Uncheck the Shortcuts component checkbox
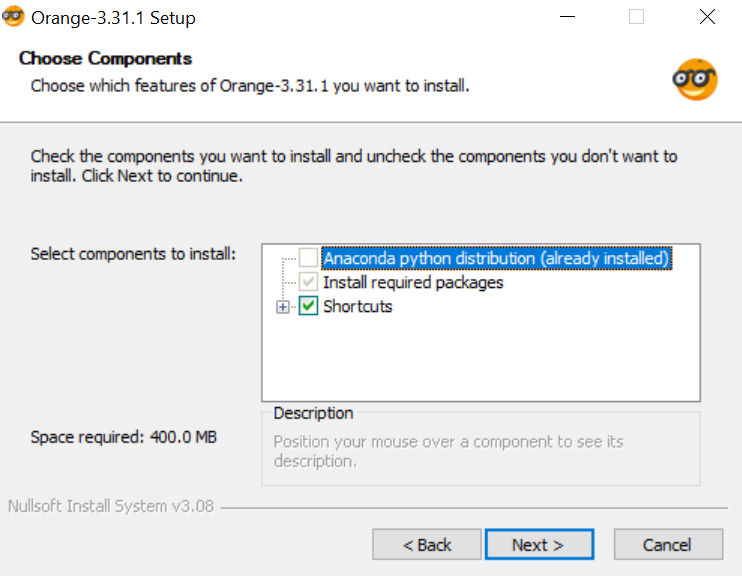Viewport: 742px width, 576px height. point(309,306)
